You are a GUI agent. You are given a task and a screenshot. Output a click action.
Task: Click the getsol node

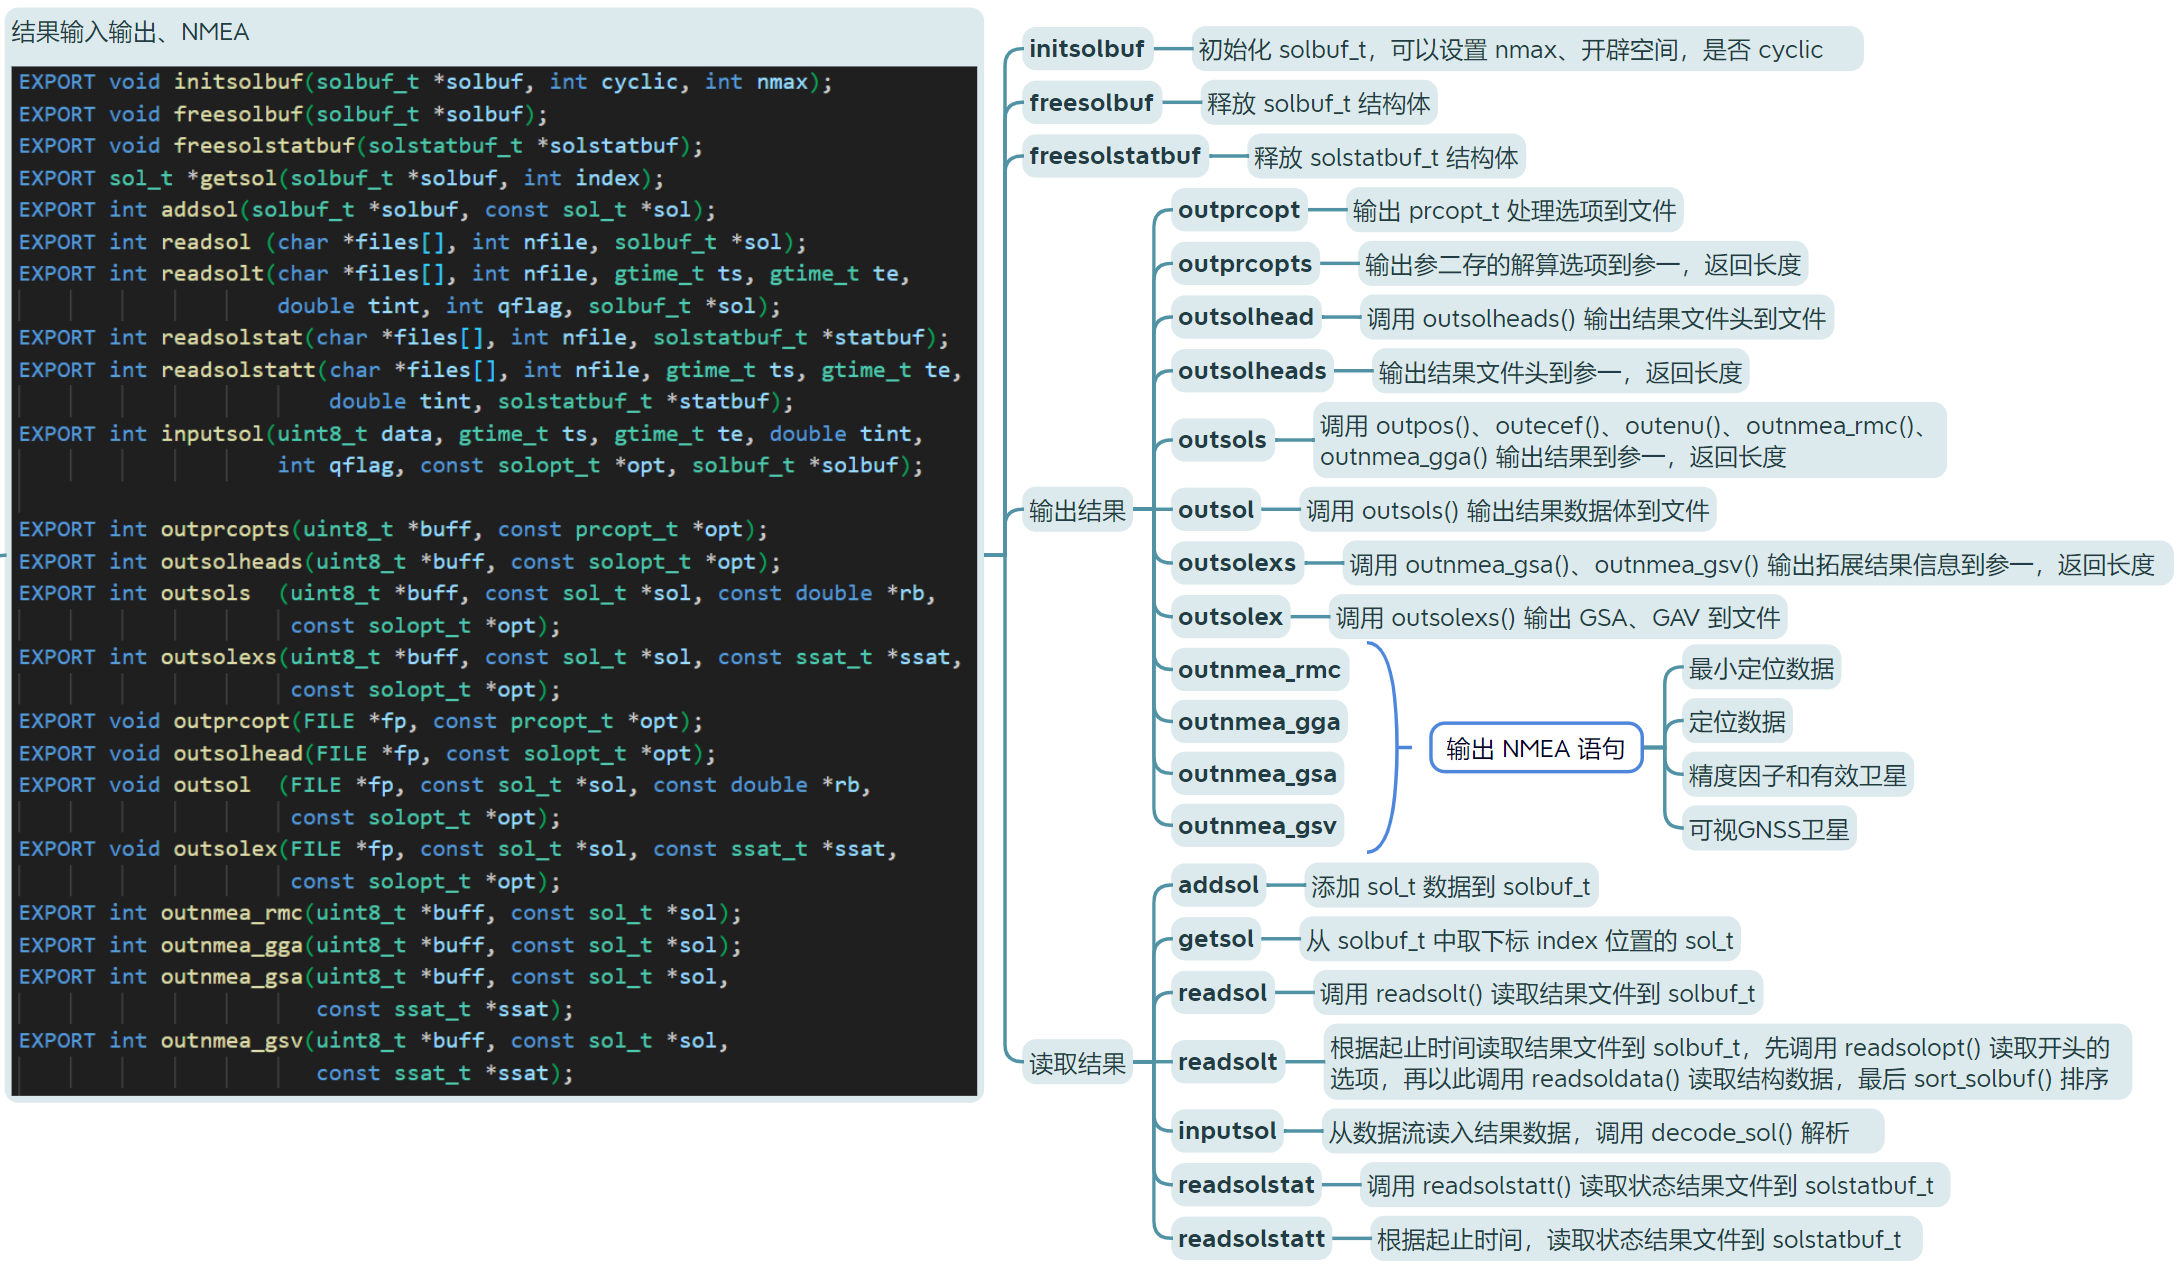(x=1215, y=939)
